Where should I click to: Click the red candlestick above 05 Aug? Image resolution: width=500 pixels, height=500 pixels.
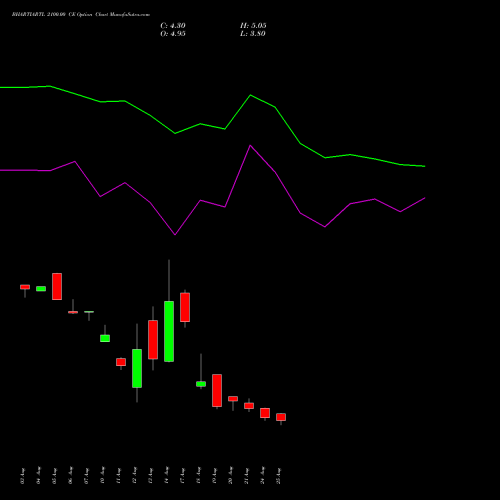click(x=57, y=286)
